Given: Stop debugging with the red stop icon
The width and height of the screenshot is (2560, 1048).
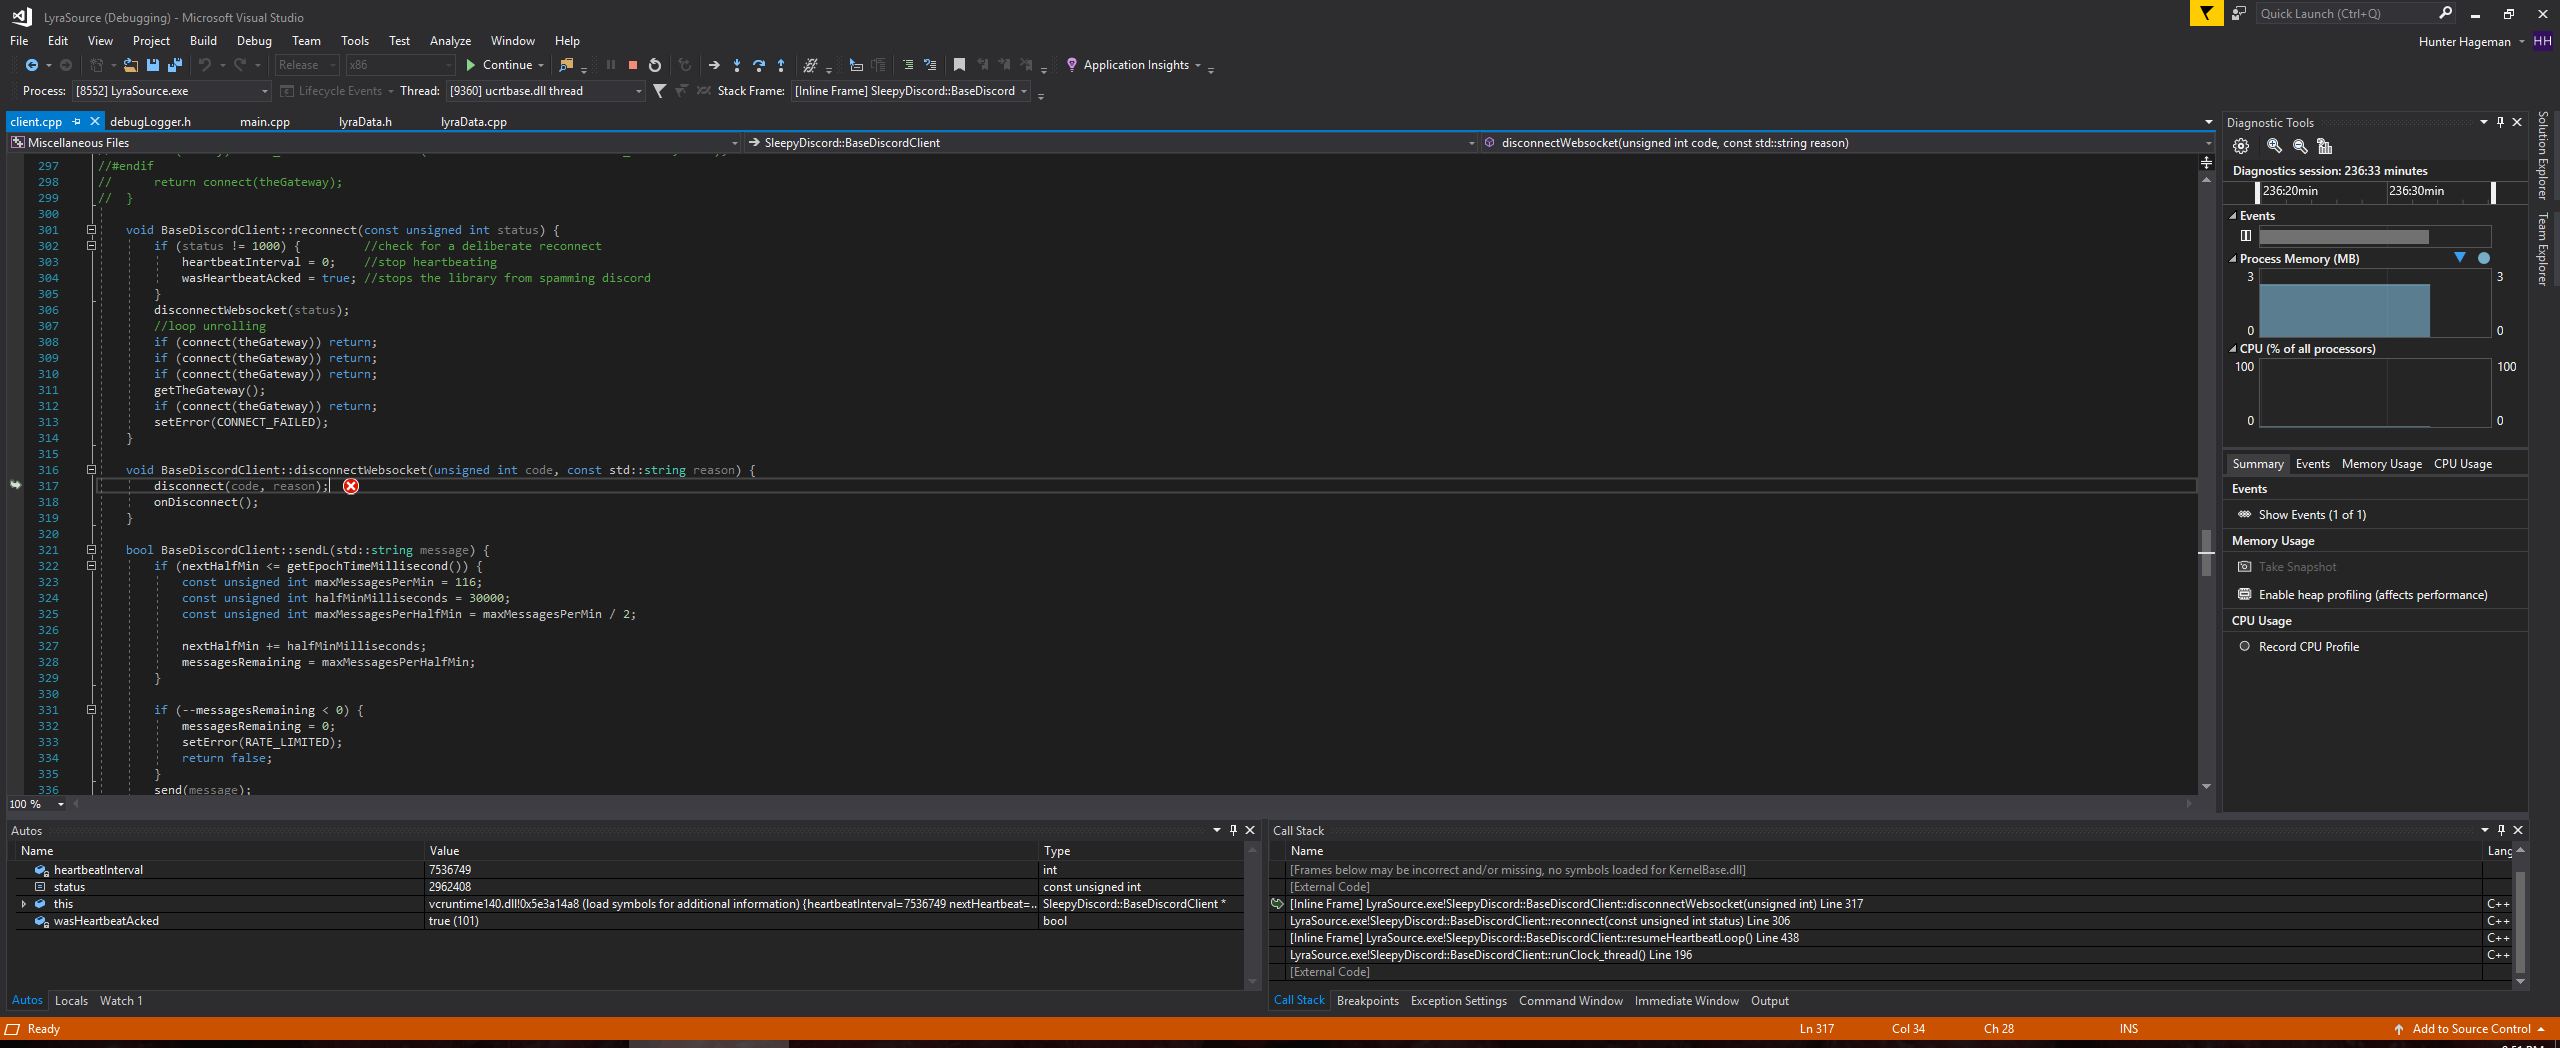Looking at the screenshot, I should pyautogui.click(x=632, y=65).
